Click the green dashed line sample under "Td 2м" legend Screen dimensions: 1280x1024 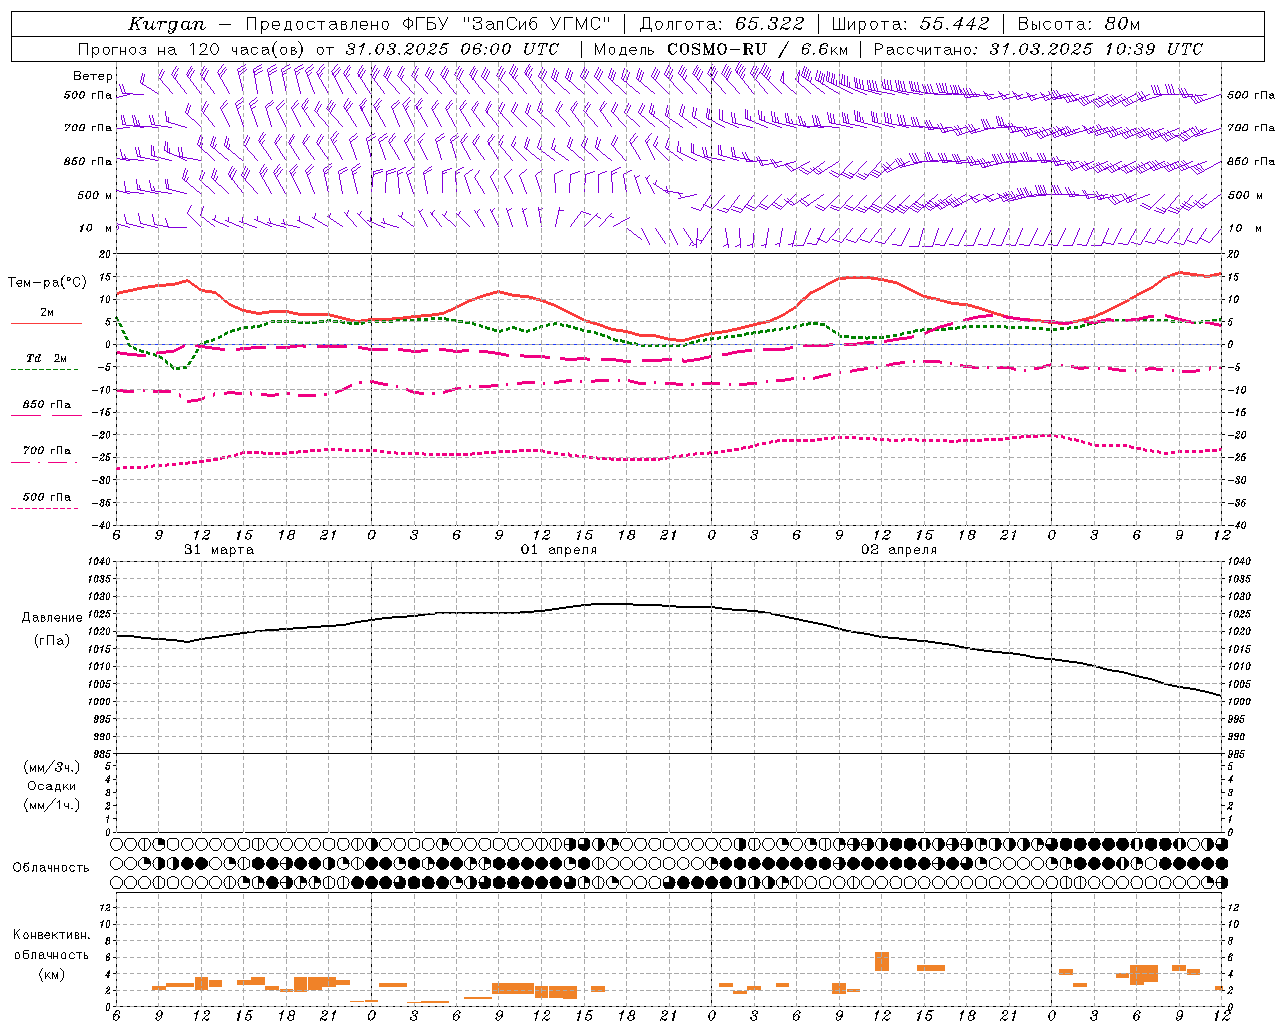pos(44,370)
